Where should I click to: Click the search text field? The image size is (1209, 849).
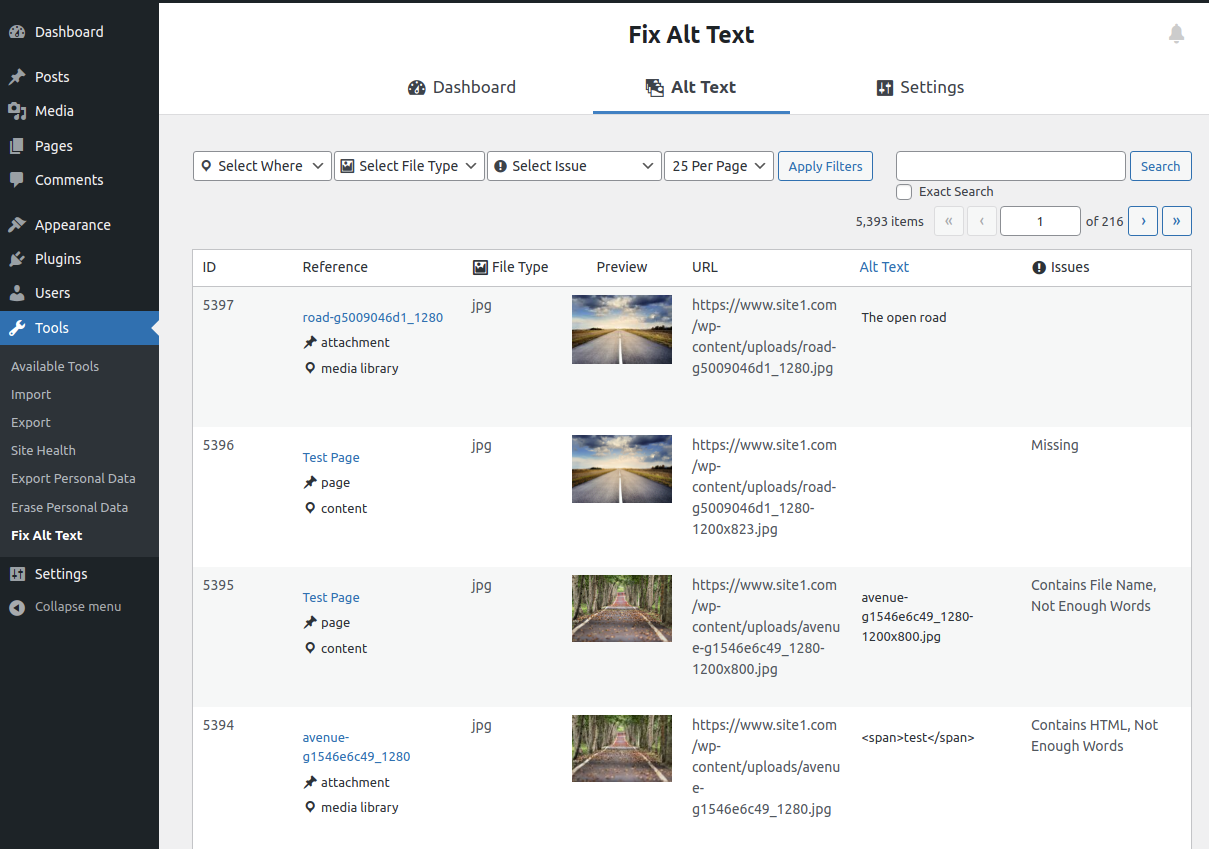coord(1011,166)
